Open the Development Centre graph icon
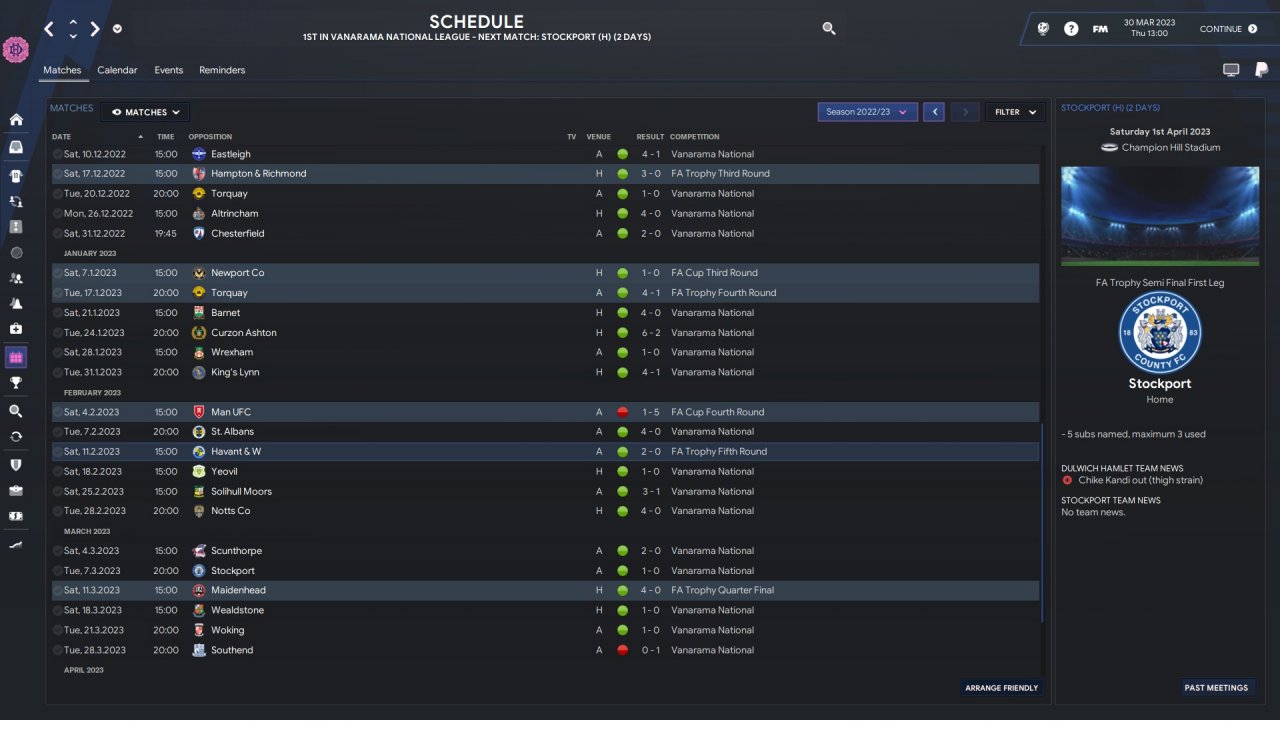Screen dimensions: 1280x750 16,545
